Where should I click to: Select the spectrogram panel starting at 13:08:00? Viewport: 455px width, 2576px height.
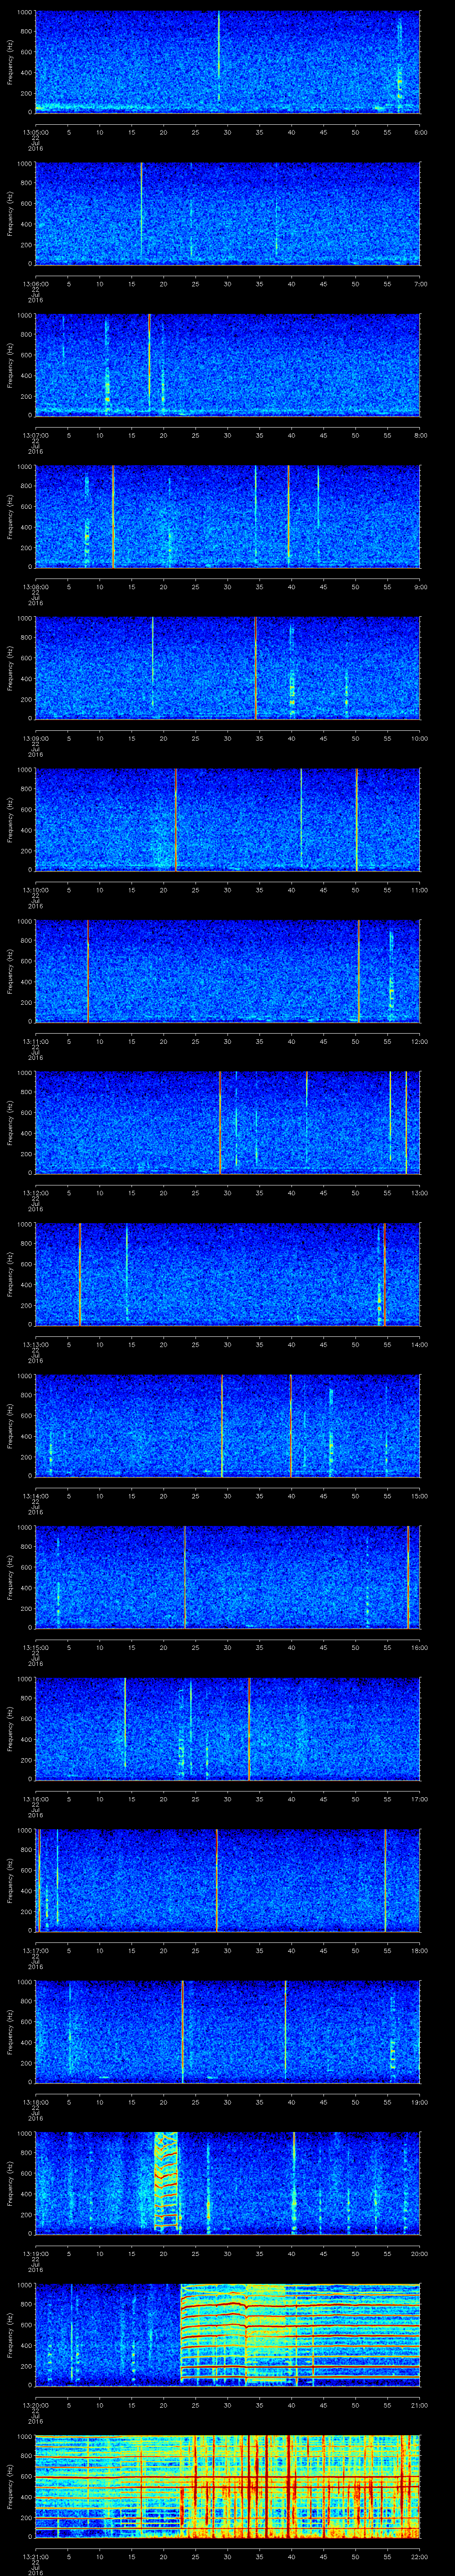pyautogui.click(x=227, y=516)
